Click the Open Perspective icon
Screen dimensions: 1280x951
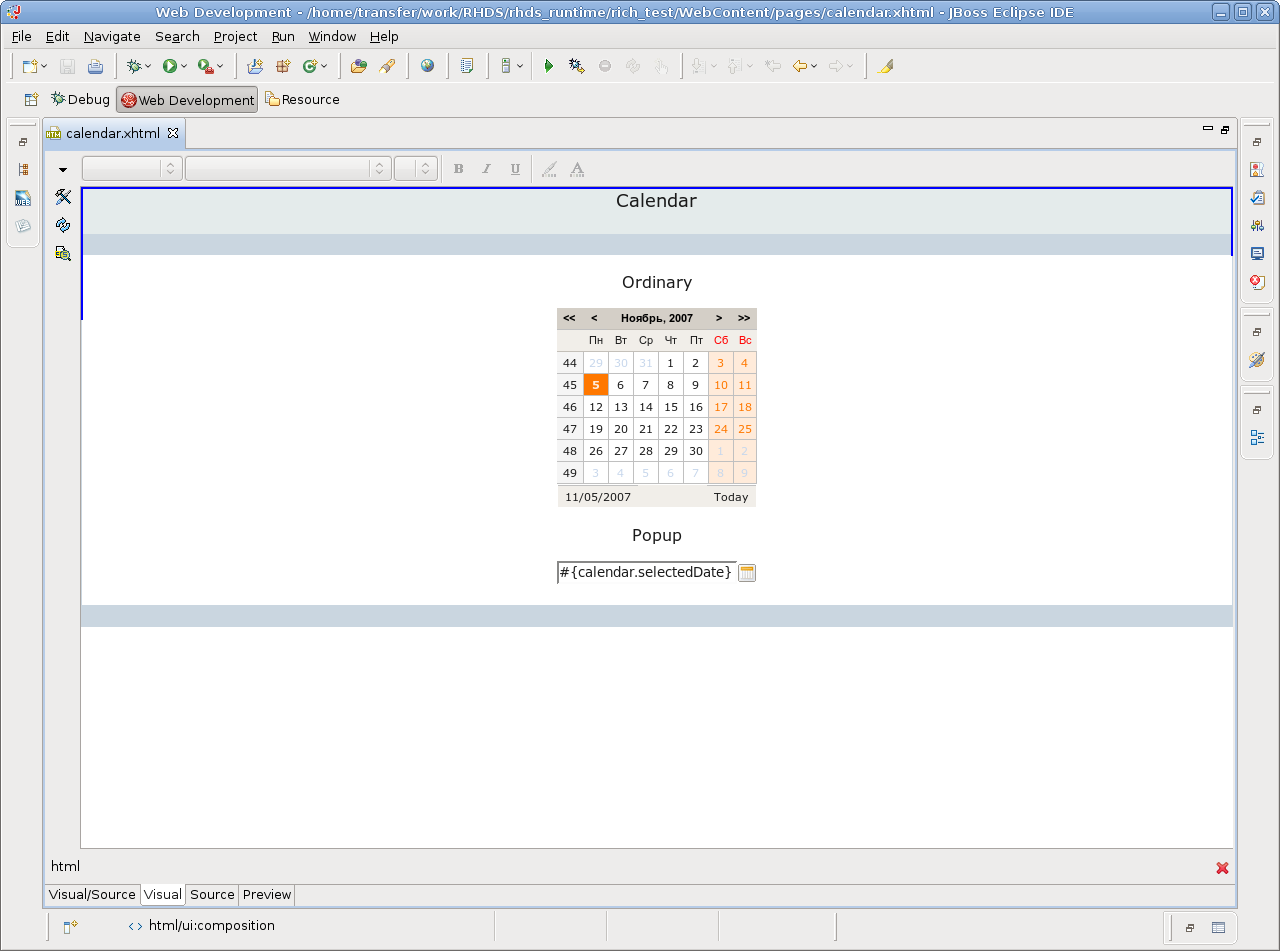[x=31, y=99]
